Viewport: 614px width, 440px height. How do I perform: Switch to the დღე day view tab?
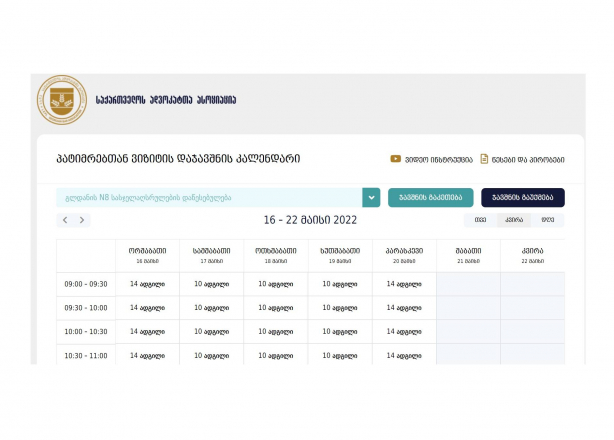pyautogui.click(x=548, y=220)
